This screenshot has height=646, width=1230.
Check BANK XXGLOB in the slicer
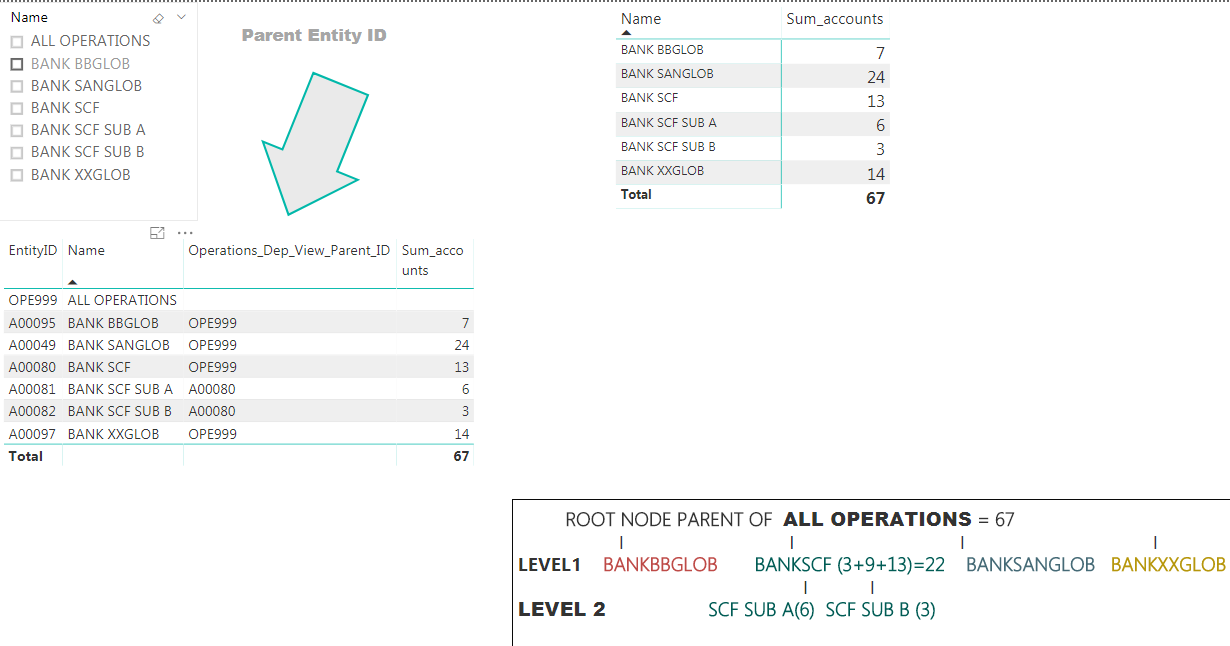(16, 175)
